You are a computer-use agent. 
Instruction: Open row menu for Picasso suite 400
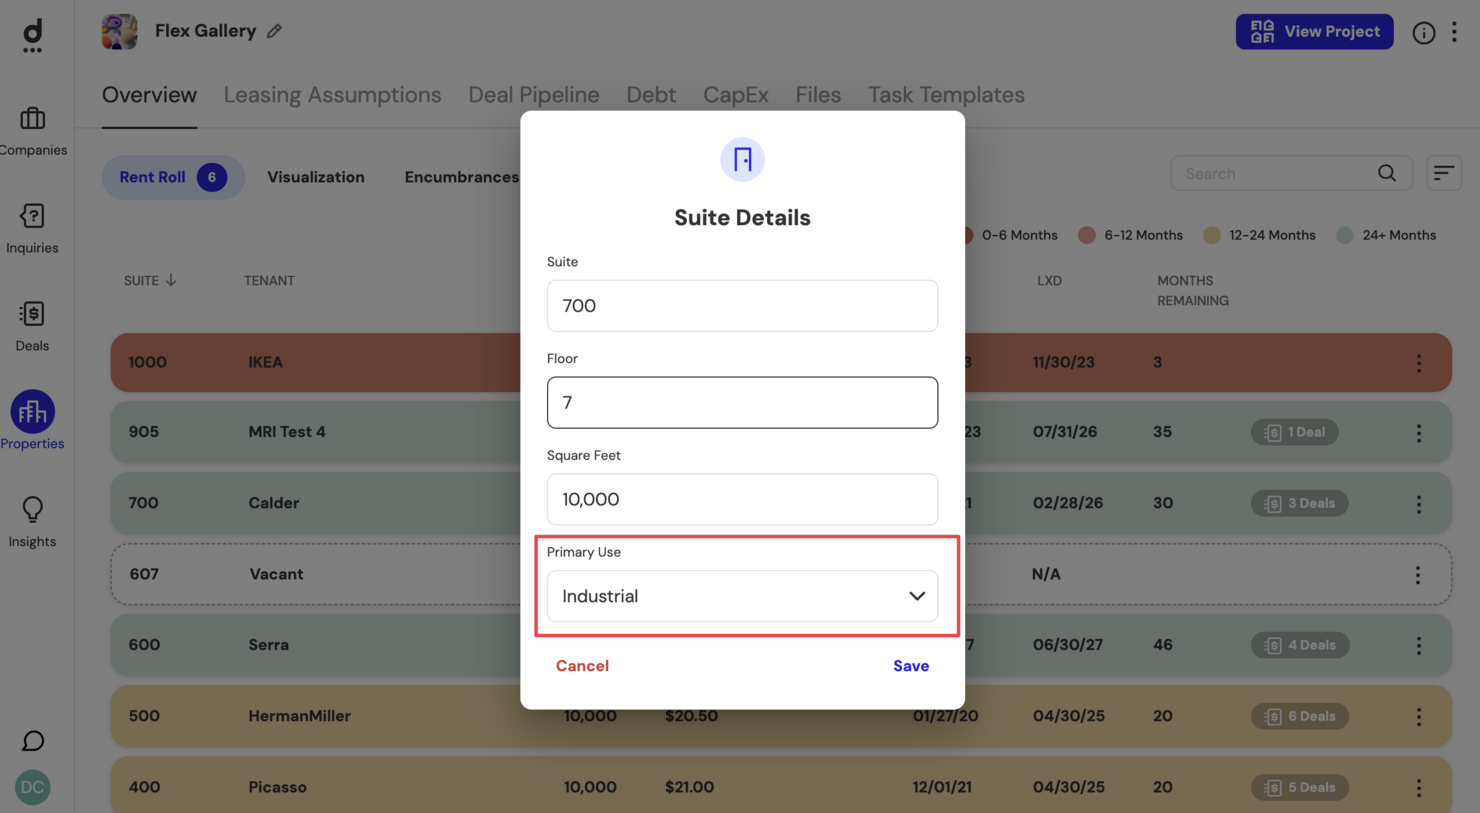(1418, 788)
